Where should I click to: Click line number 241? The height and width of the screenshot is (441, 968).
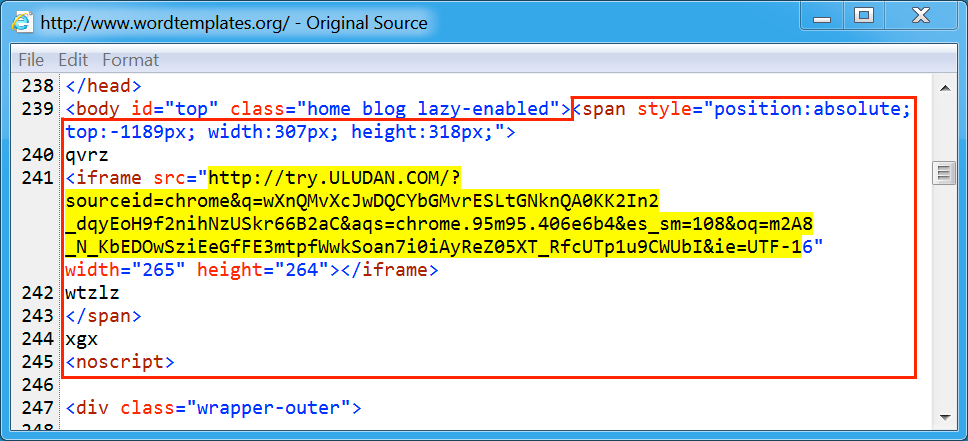[38, 178]
